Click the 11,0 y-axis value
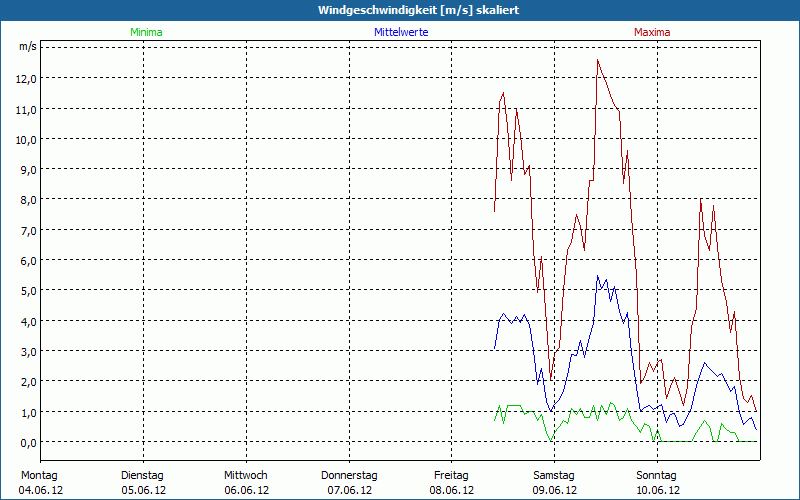Image resolution: width=800 pixels, height=500 pixels. point(28,109)
